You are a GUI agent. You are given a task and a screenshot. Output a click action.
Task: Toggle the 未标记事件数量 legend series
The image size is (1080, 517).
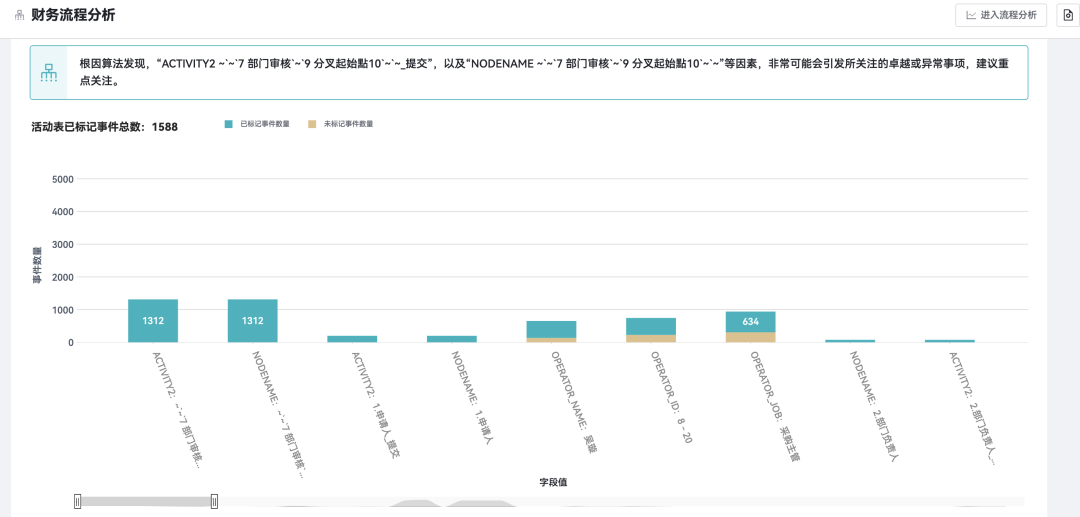(347, 124)
